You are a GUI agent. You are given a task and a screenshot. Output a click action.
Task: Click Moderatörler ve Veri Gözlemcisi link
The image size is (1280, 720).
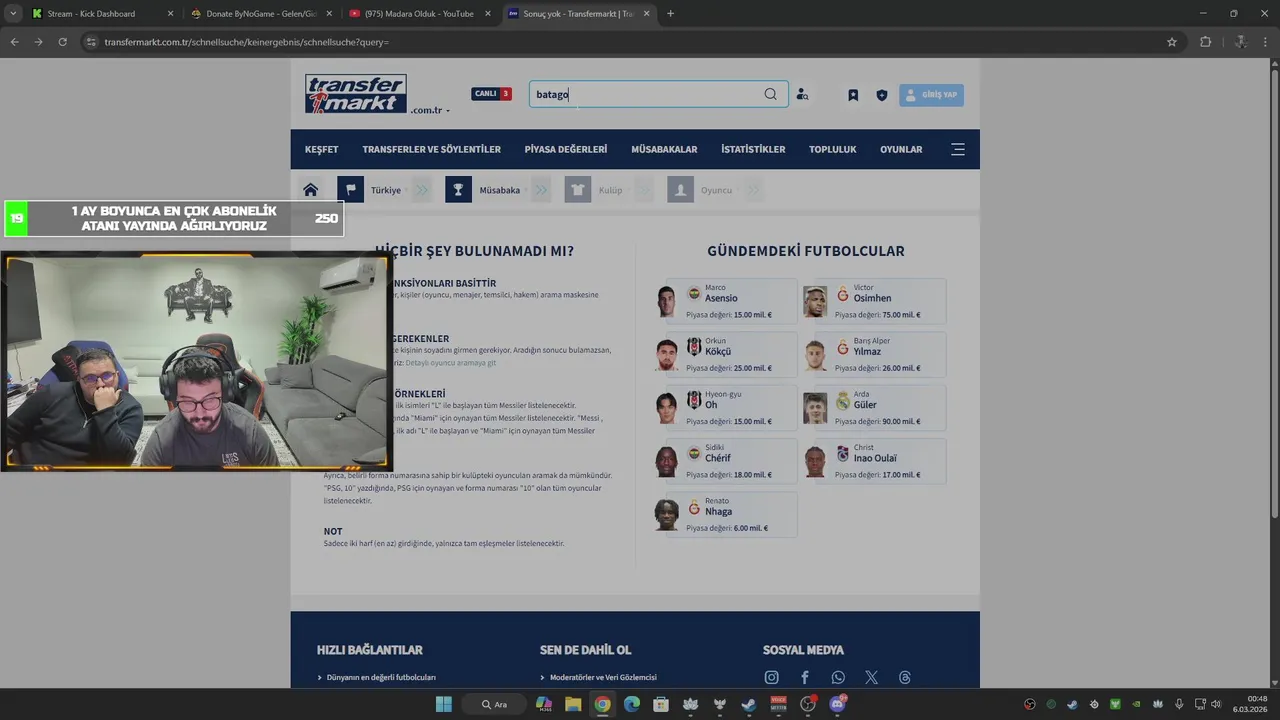pyautogui.click(x=603, y=677)
